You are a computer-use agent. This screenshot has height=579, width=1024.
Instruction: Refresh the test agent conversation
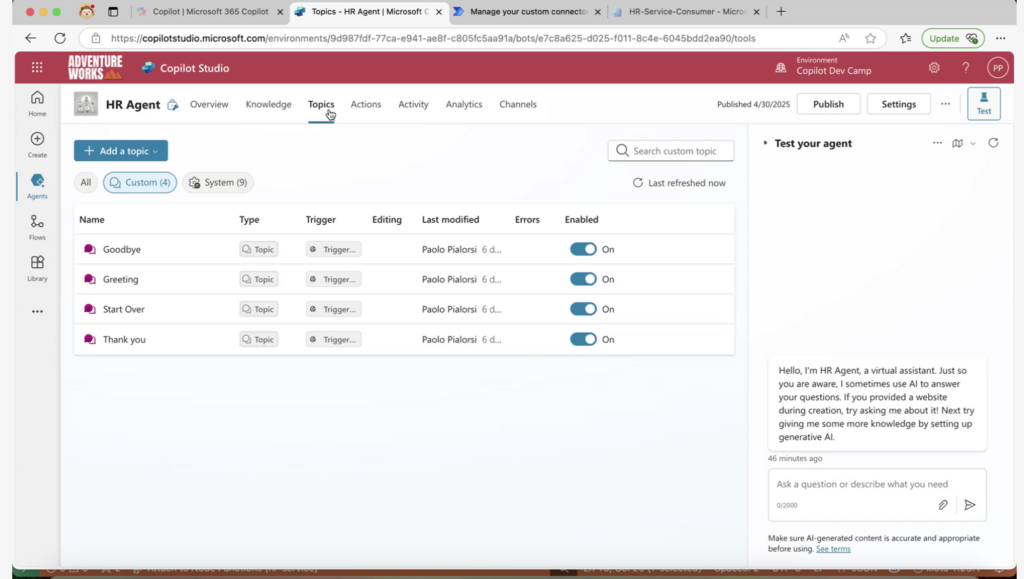click(x=993, y=143)
